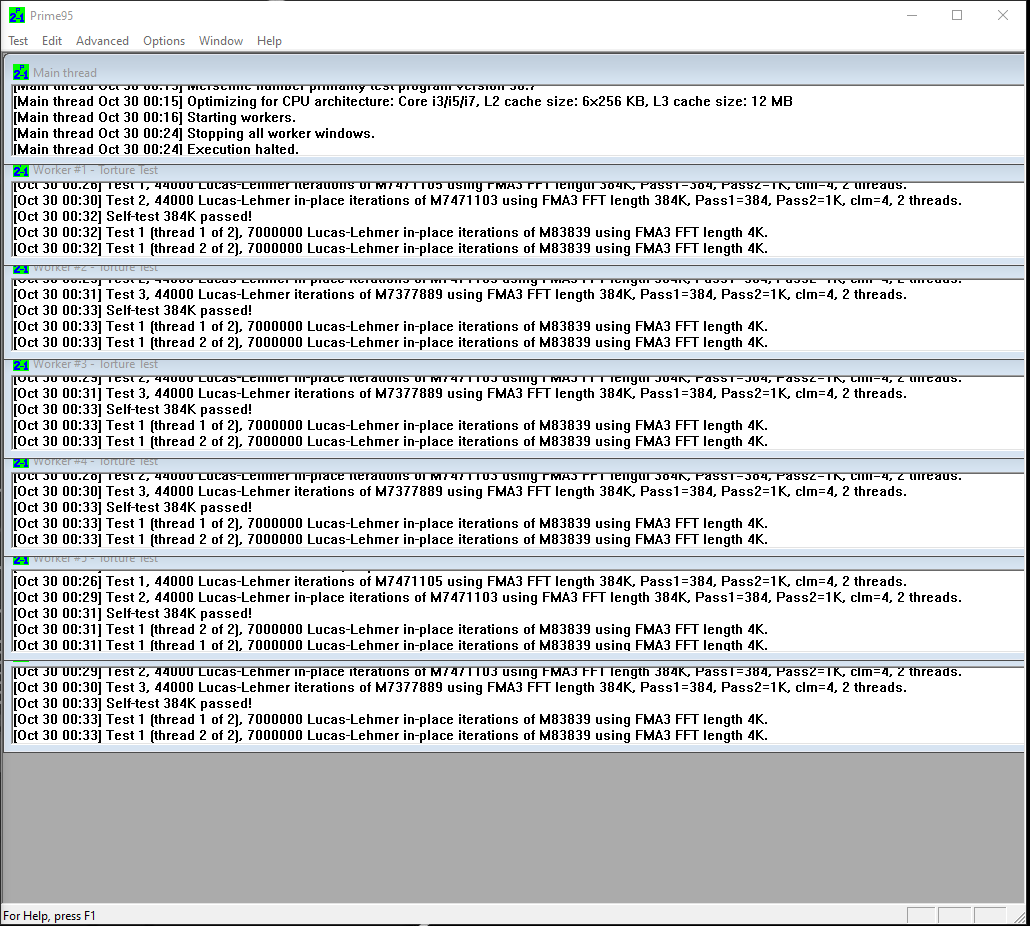The width and height of the screenshot is (1030, 926).
Task: Click the resize grip in status bar corner
Action: tap(1019, 916)
